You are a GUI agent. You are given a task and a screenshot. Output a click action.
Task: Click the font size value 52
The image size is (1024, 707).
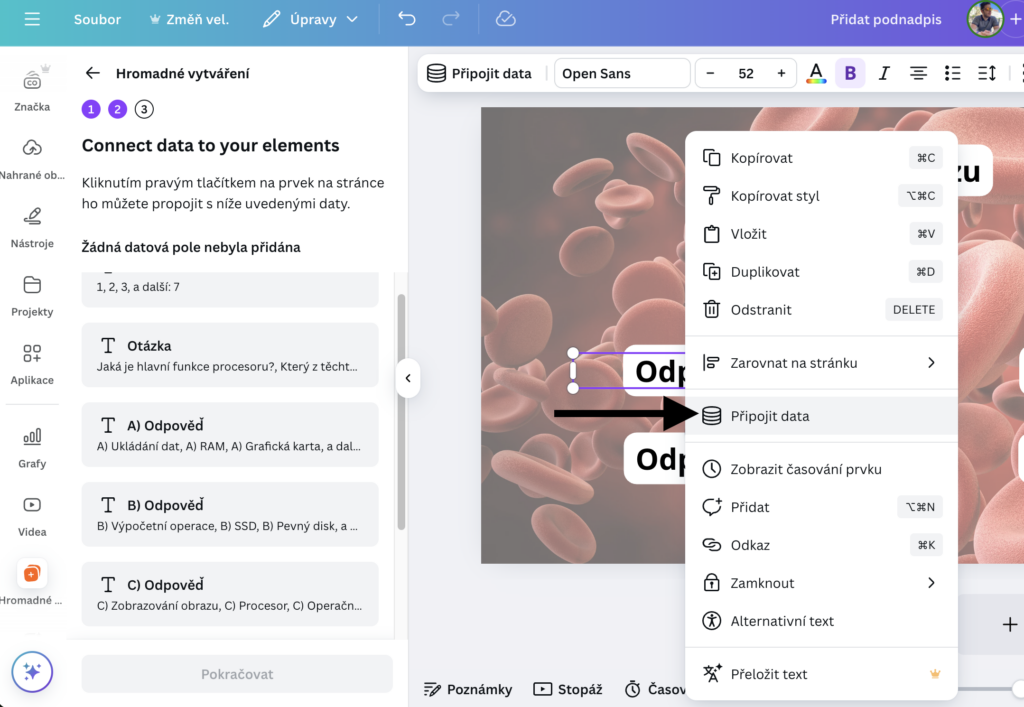pyautogui.click(x=746, y=73)
